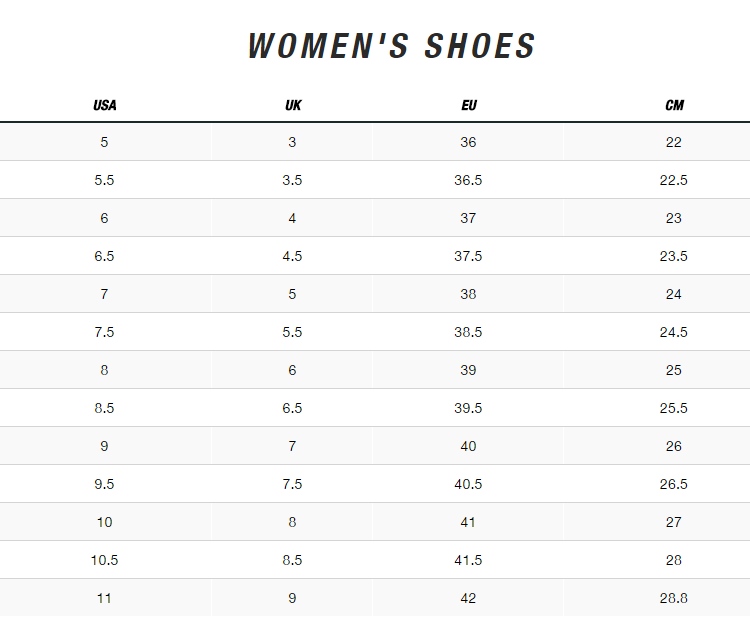
Task: Select the UK column header
Action: [292, 105]
